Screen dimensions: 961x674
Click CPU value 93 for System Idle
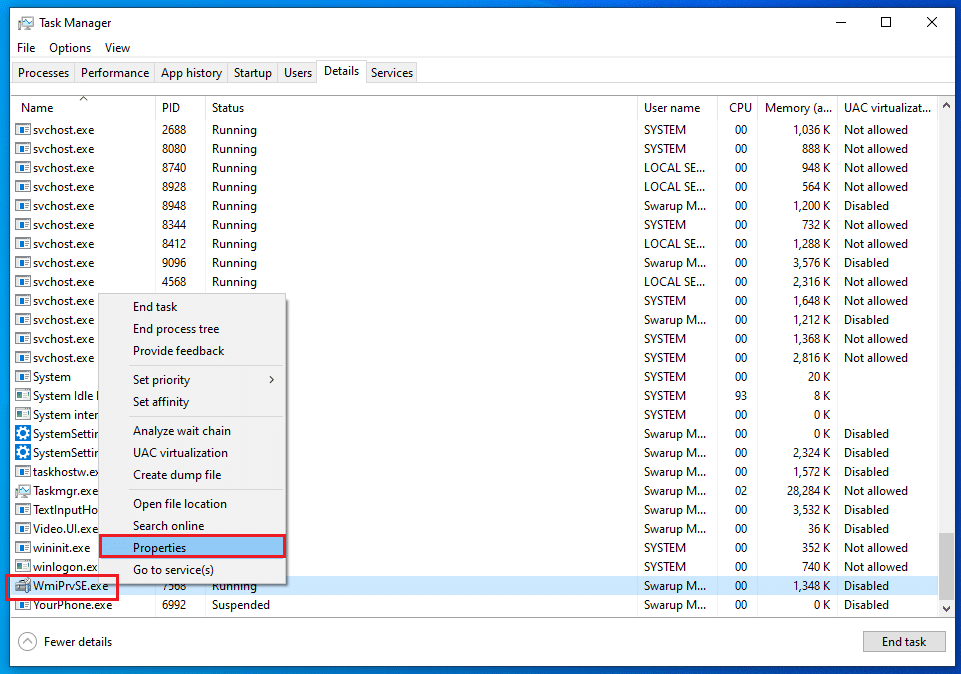(741, 395)
